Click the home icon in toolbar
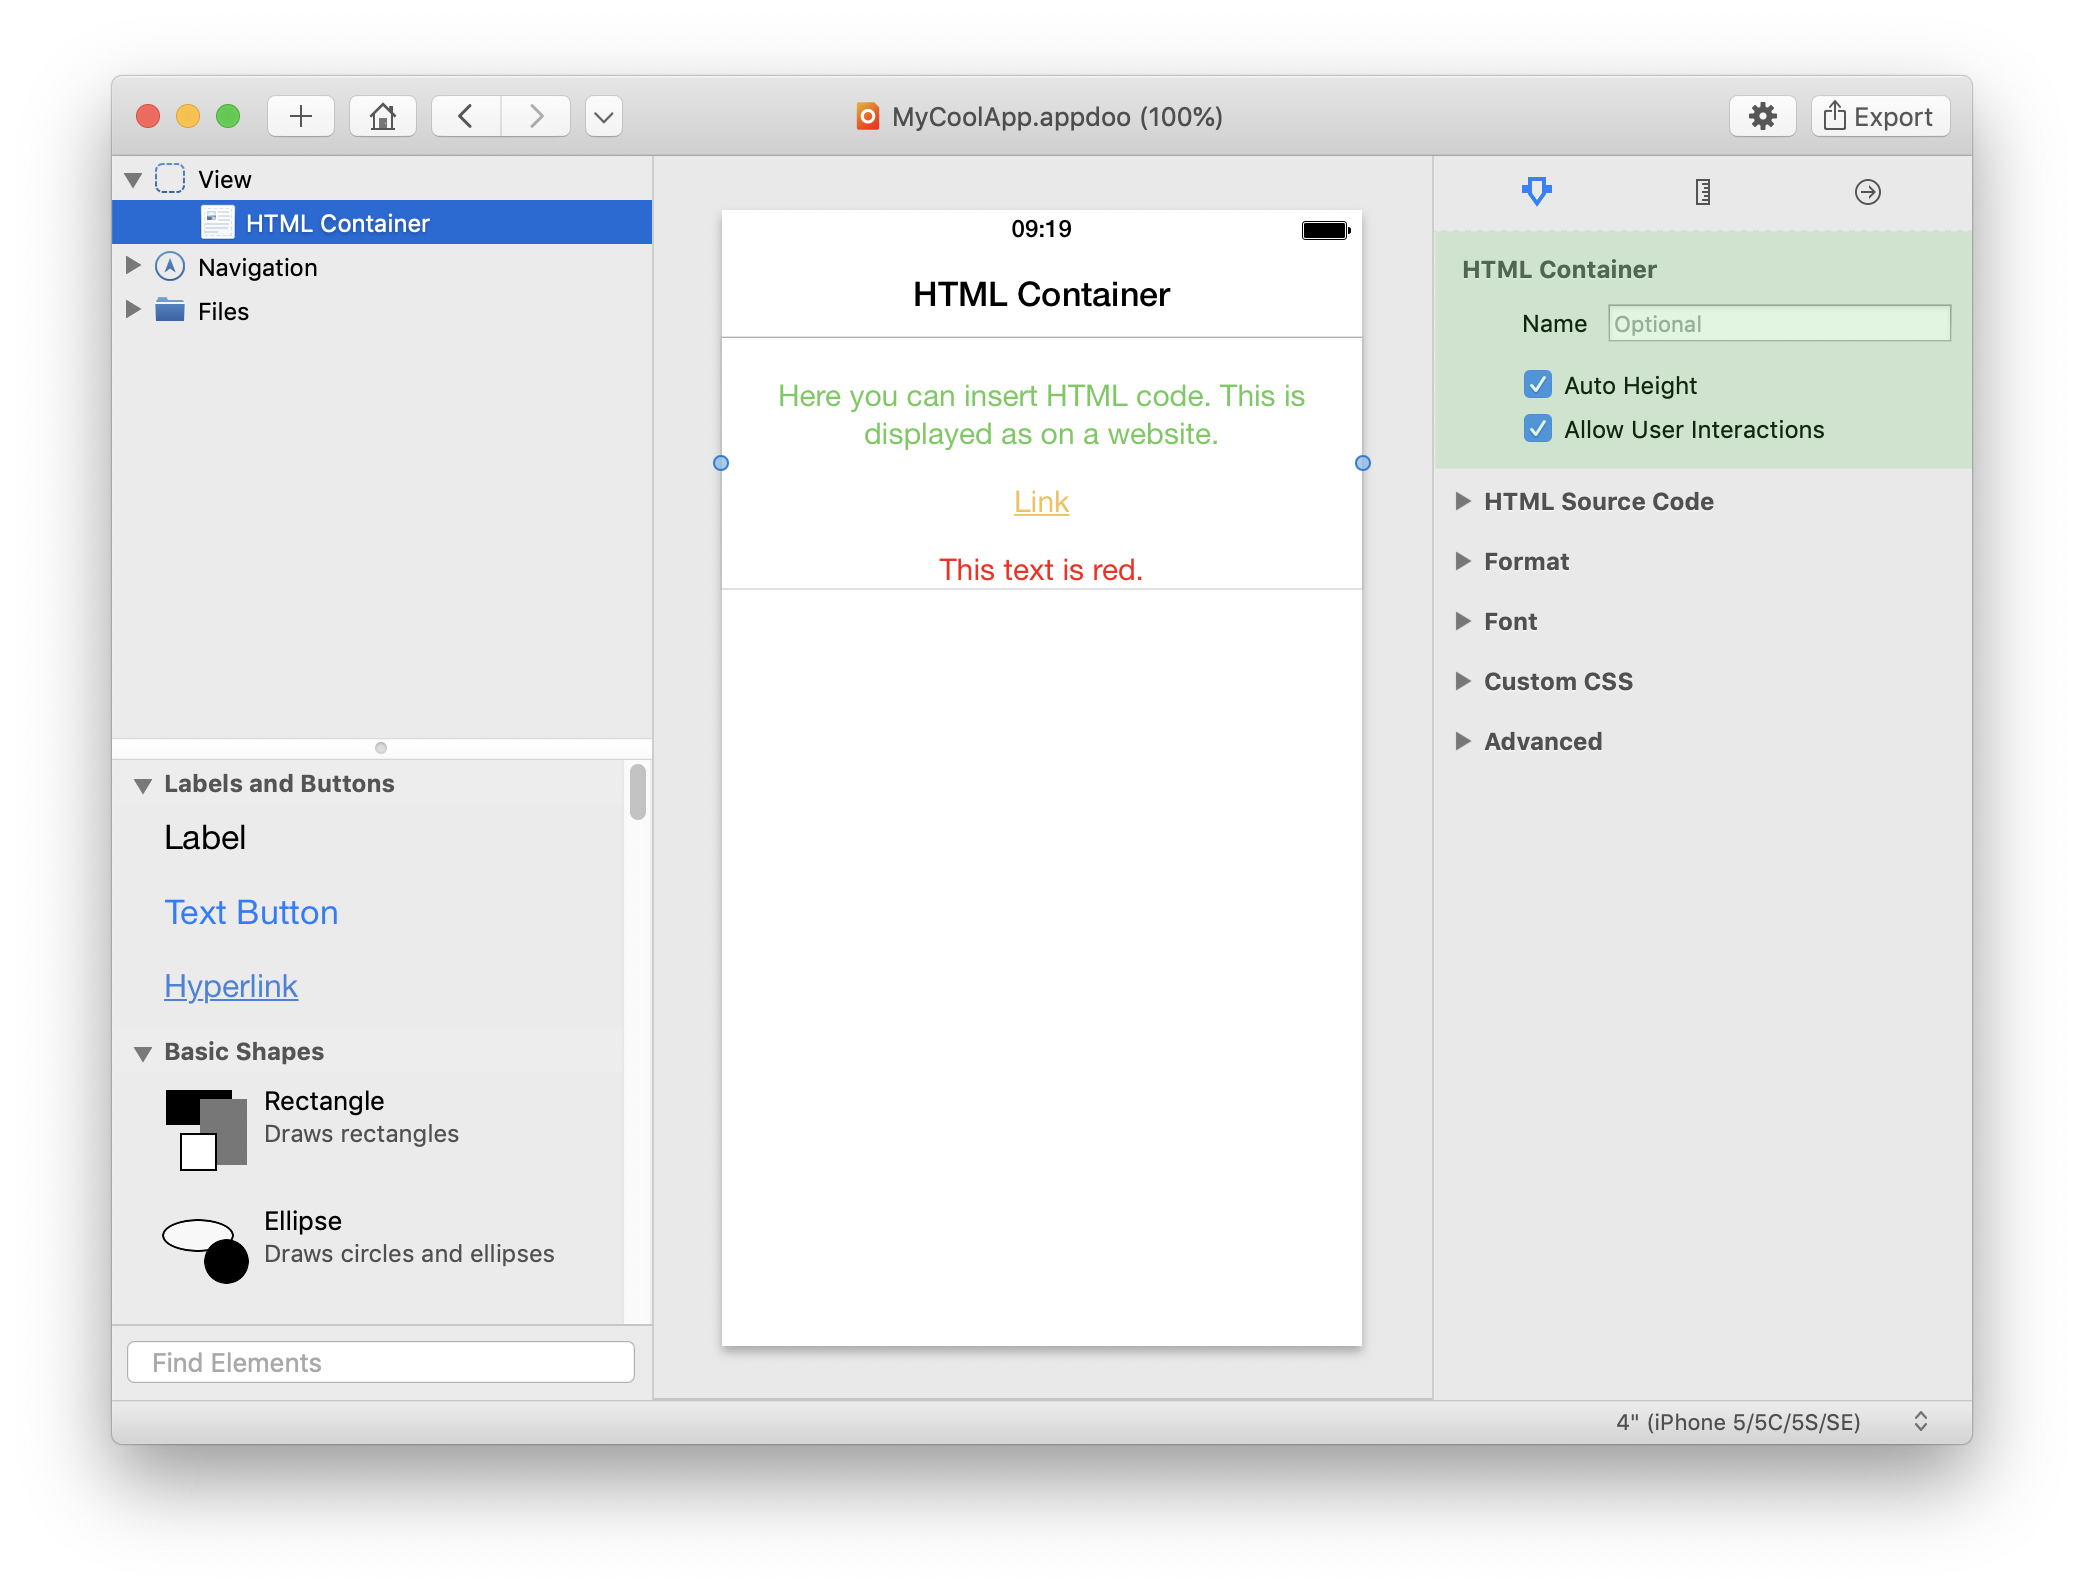The image size is (2084, 1592). (x=382, y=117)
